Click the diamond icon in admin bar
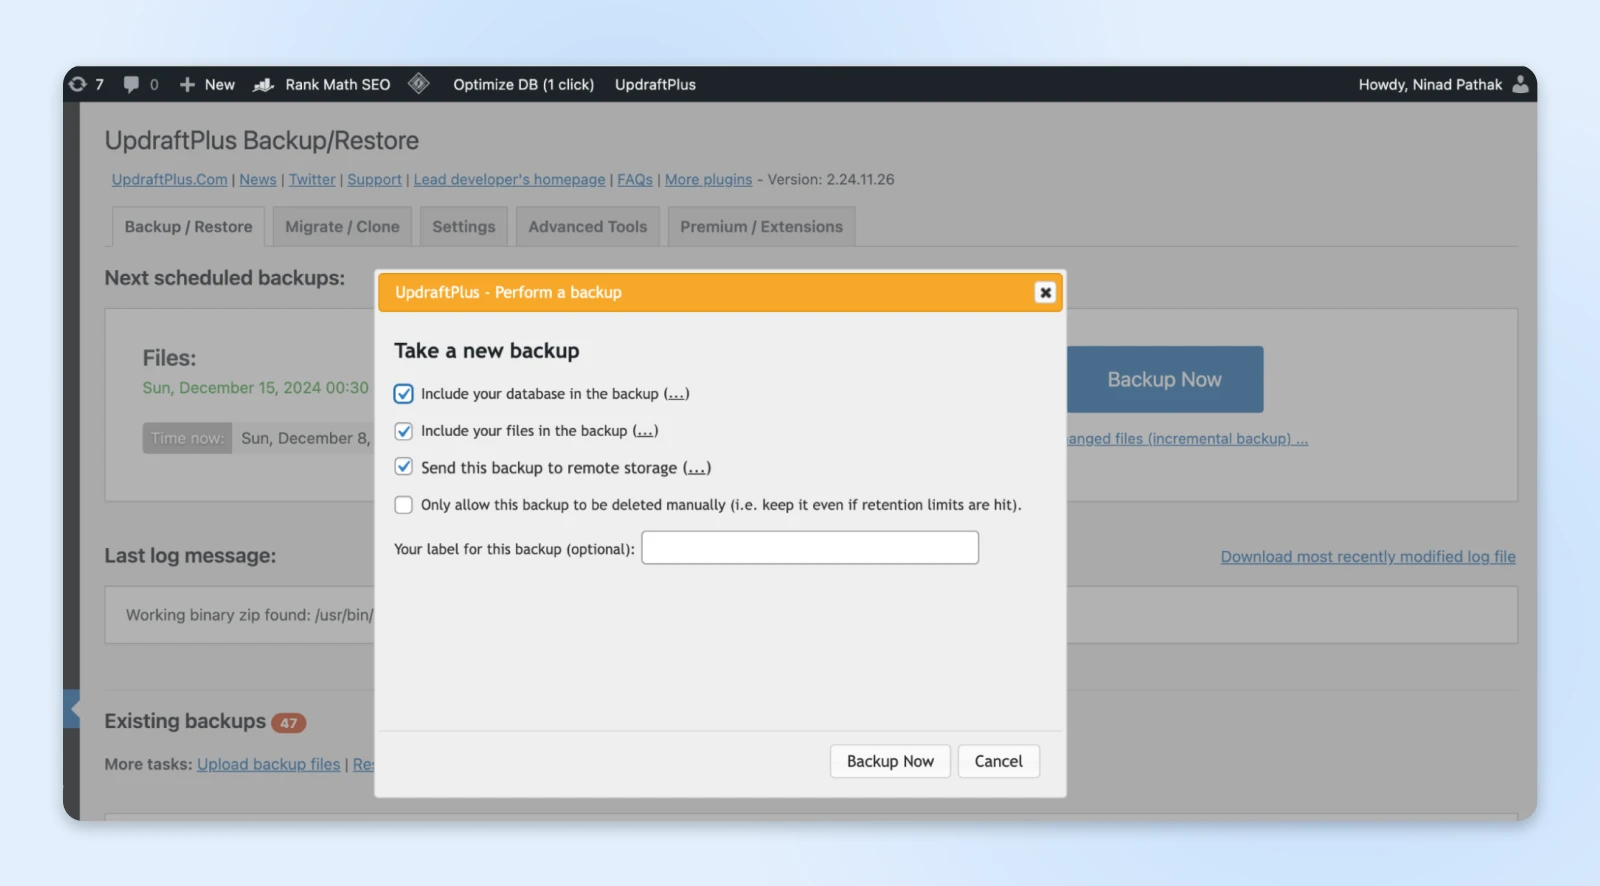Image resolution: width=1600 pixels, height=886 pixels. [419, 84]
